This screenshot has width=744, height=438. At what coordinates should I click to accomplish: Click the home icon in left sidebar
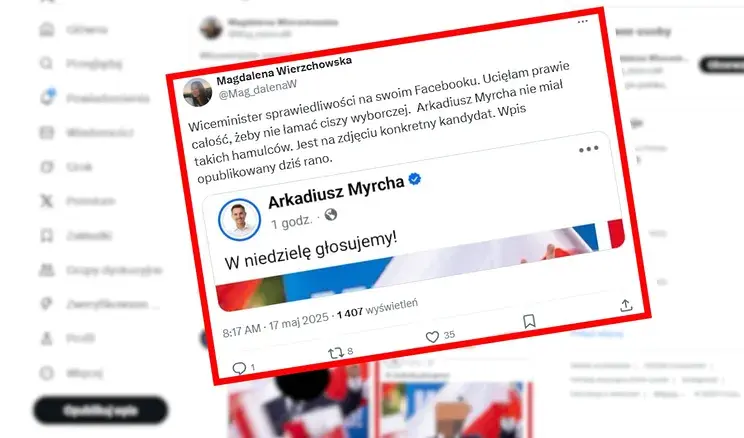(46, 29)
